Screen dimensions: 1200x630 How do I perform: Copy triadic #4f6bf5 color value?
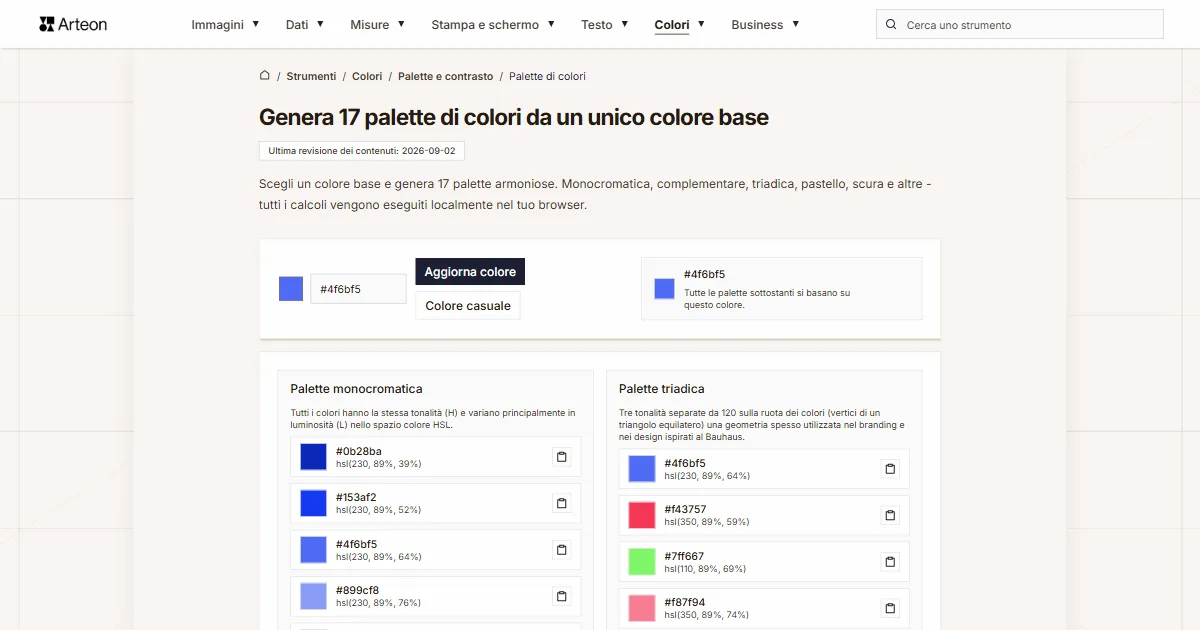coord(890,469)
